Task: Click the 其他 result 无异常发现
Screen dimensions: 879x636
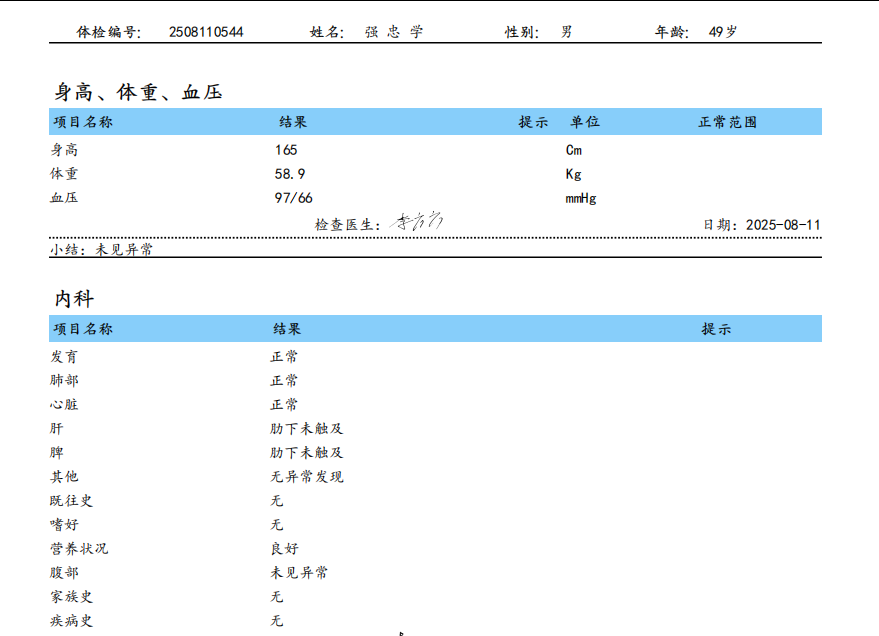Action: click(307, 477)
